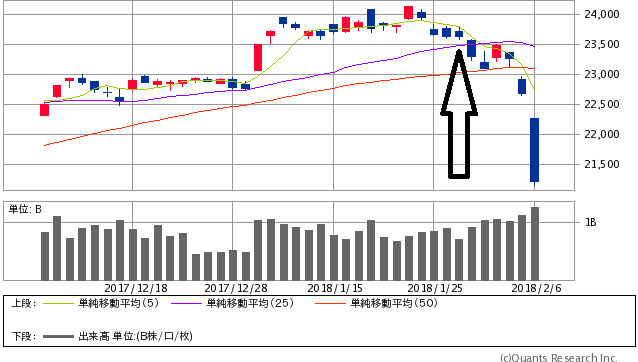This screenshot has width=638, height=362.
Task: Click the 23,000 price axis label
Action: click(602, 74)
